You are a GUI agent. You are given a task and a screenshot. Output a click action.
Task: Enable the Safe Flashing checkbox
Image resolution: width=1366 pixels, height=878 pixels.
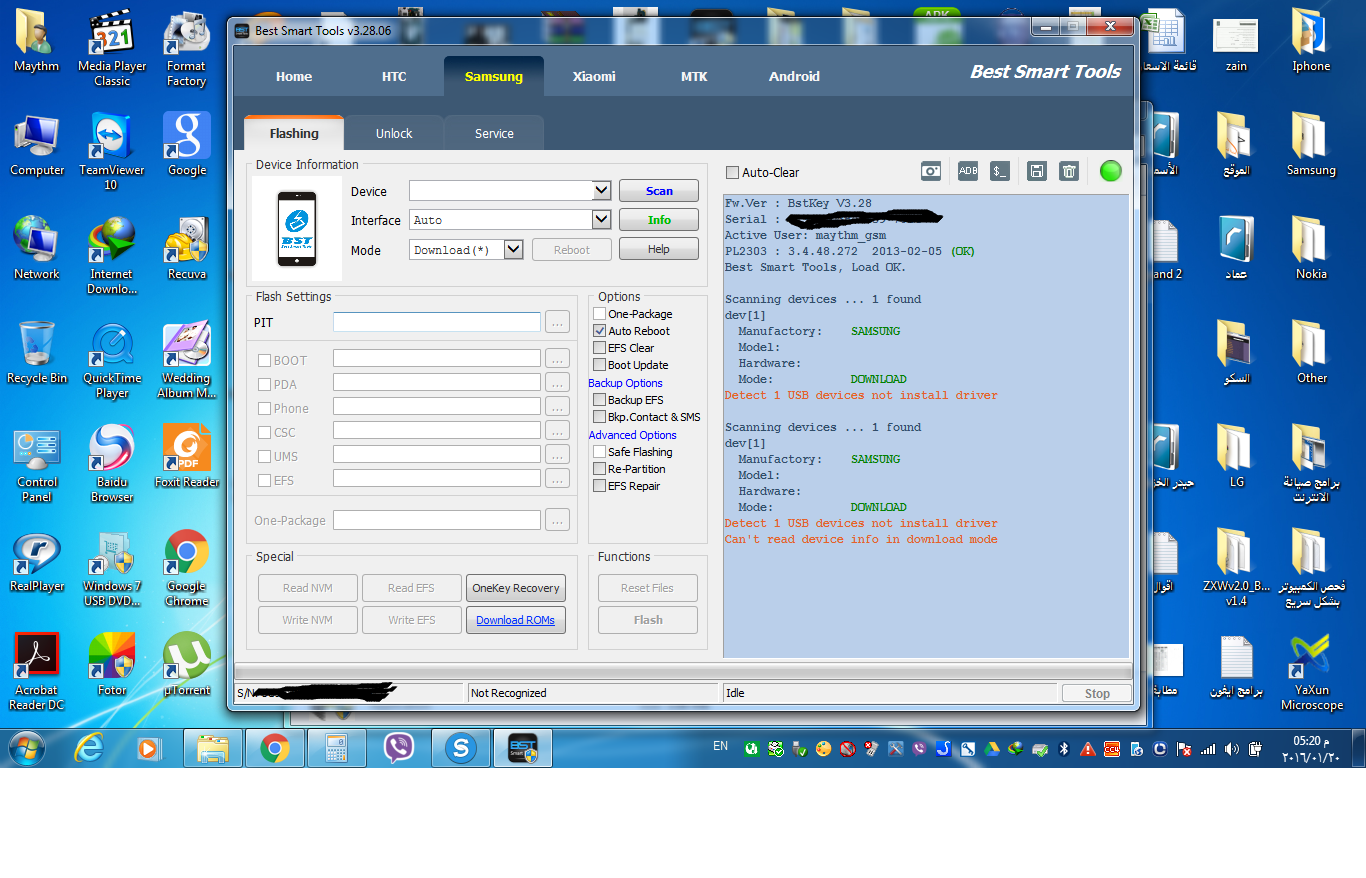[x=599, y=452]
